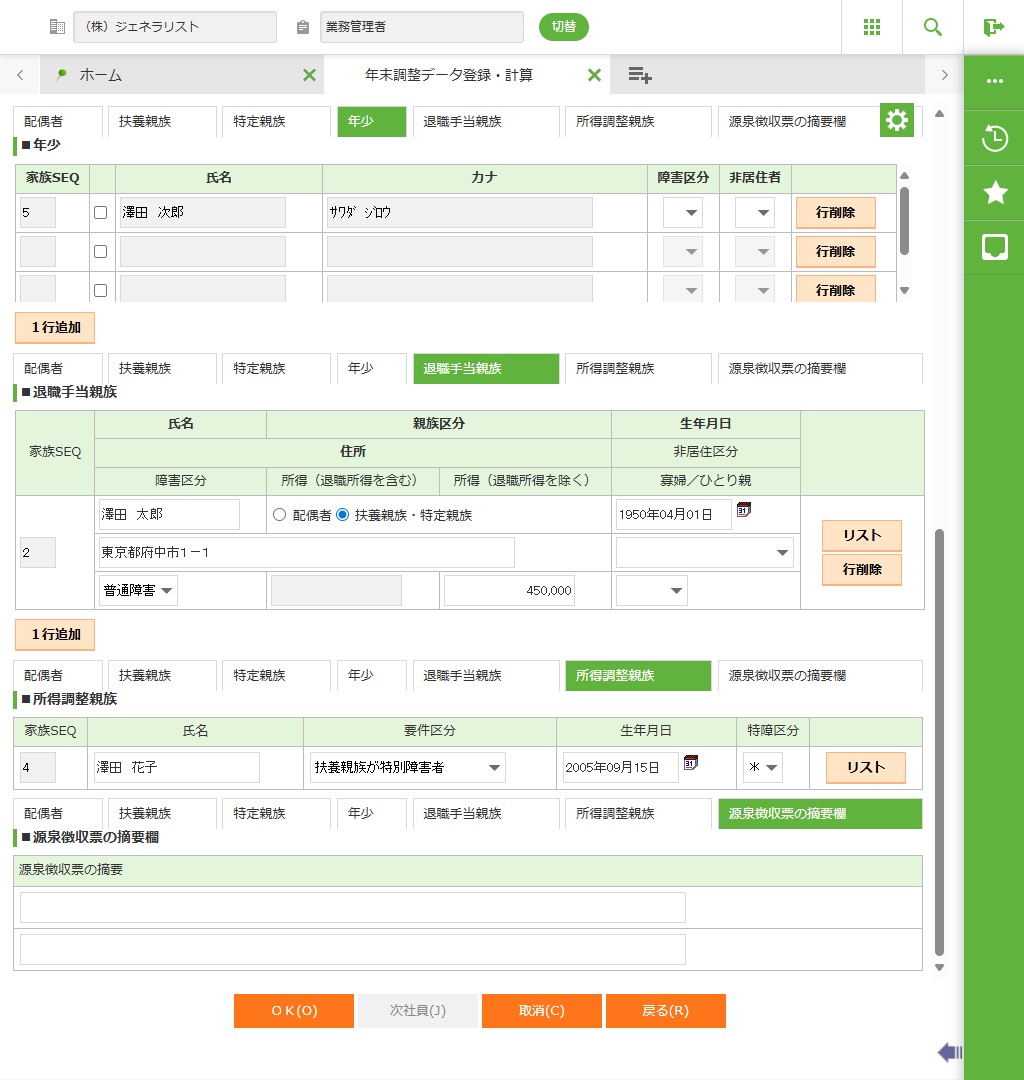Image resolution: width=1024 pixels, height=1080 pixels.
Task: Click the search magnifier icon
Action: [x=933, y=27]
